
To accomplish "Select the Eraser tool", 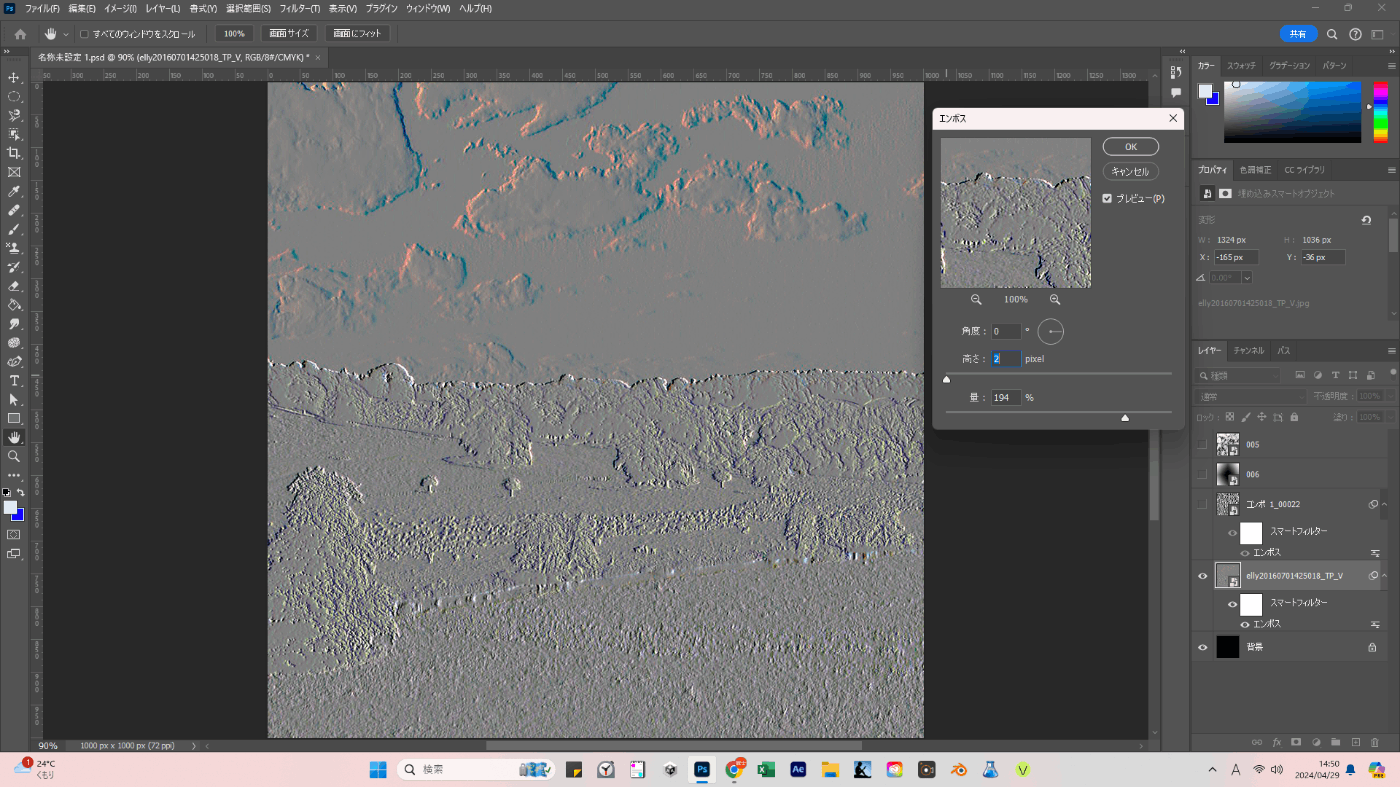I will click(14, 286).
